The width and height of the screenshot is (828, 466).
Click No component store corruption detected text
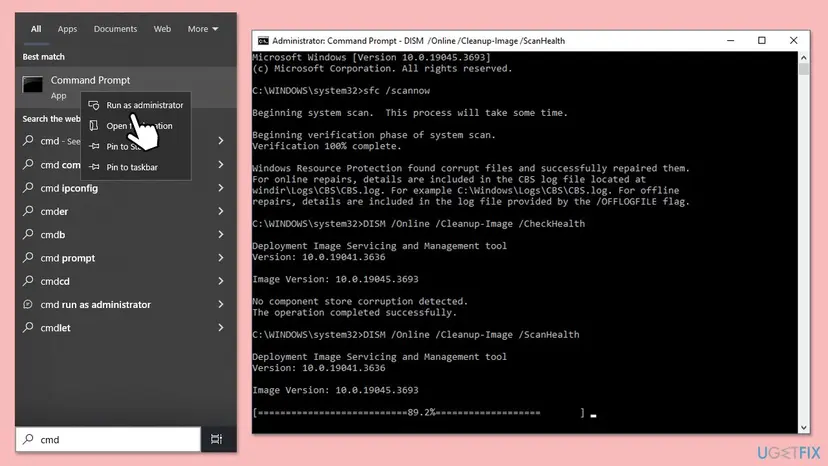(360, 301)
